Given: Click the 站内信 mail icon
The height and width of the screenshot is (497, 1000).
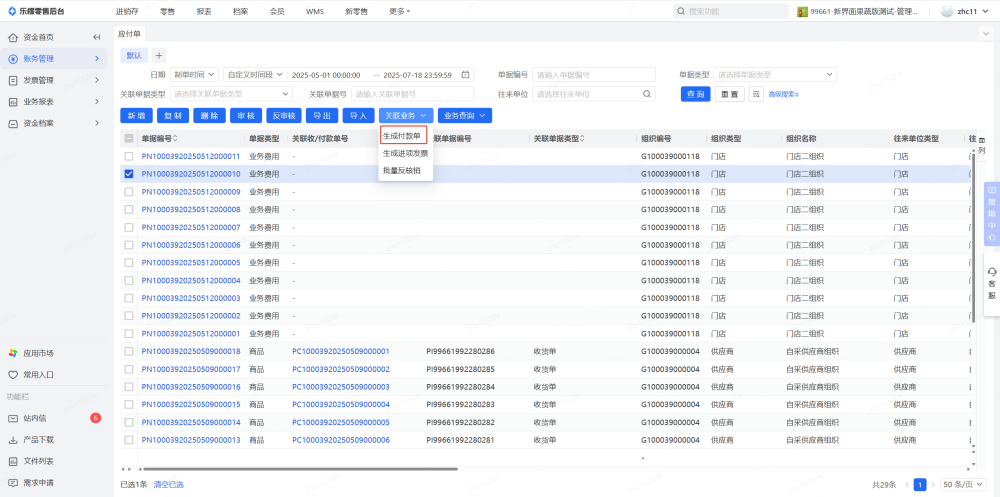Looking at the screenshot, I should coord(13,418).
